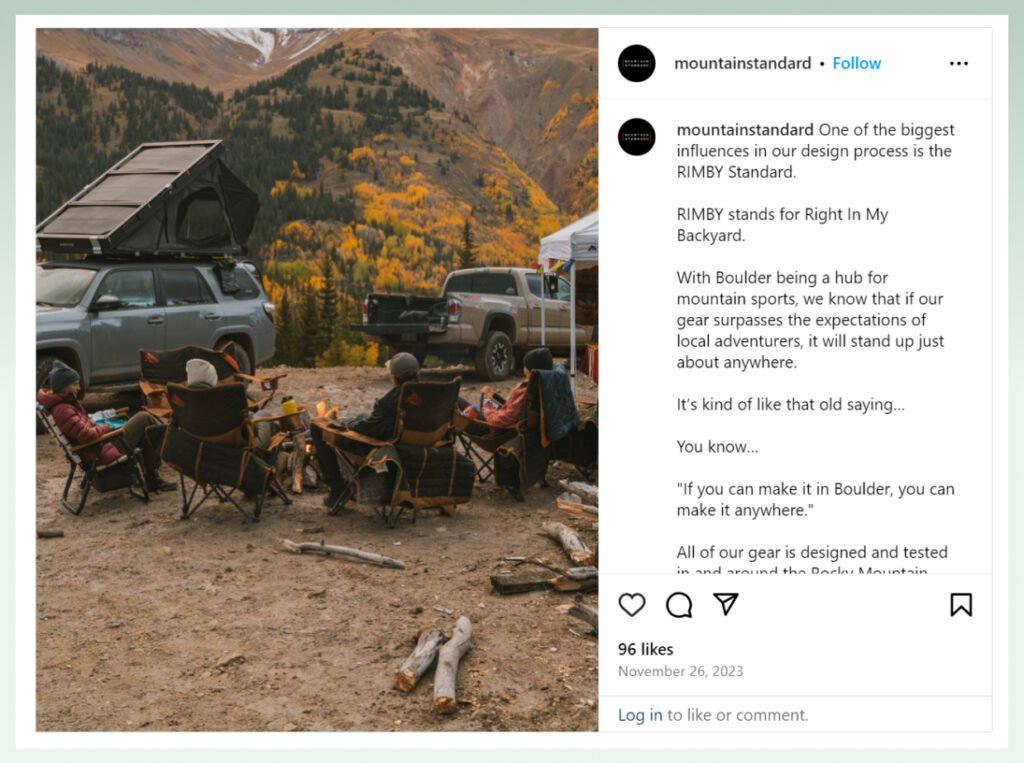The width and height of the screenshot is (1024, 763).
Task: Open the post options with the three-dot menu
Action: [x=959, y=63]
